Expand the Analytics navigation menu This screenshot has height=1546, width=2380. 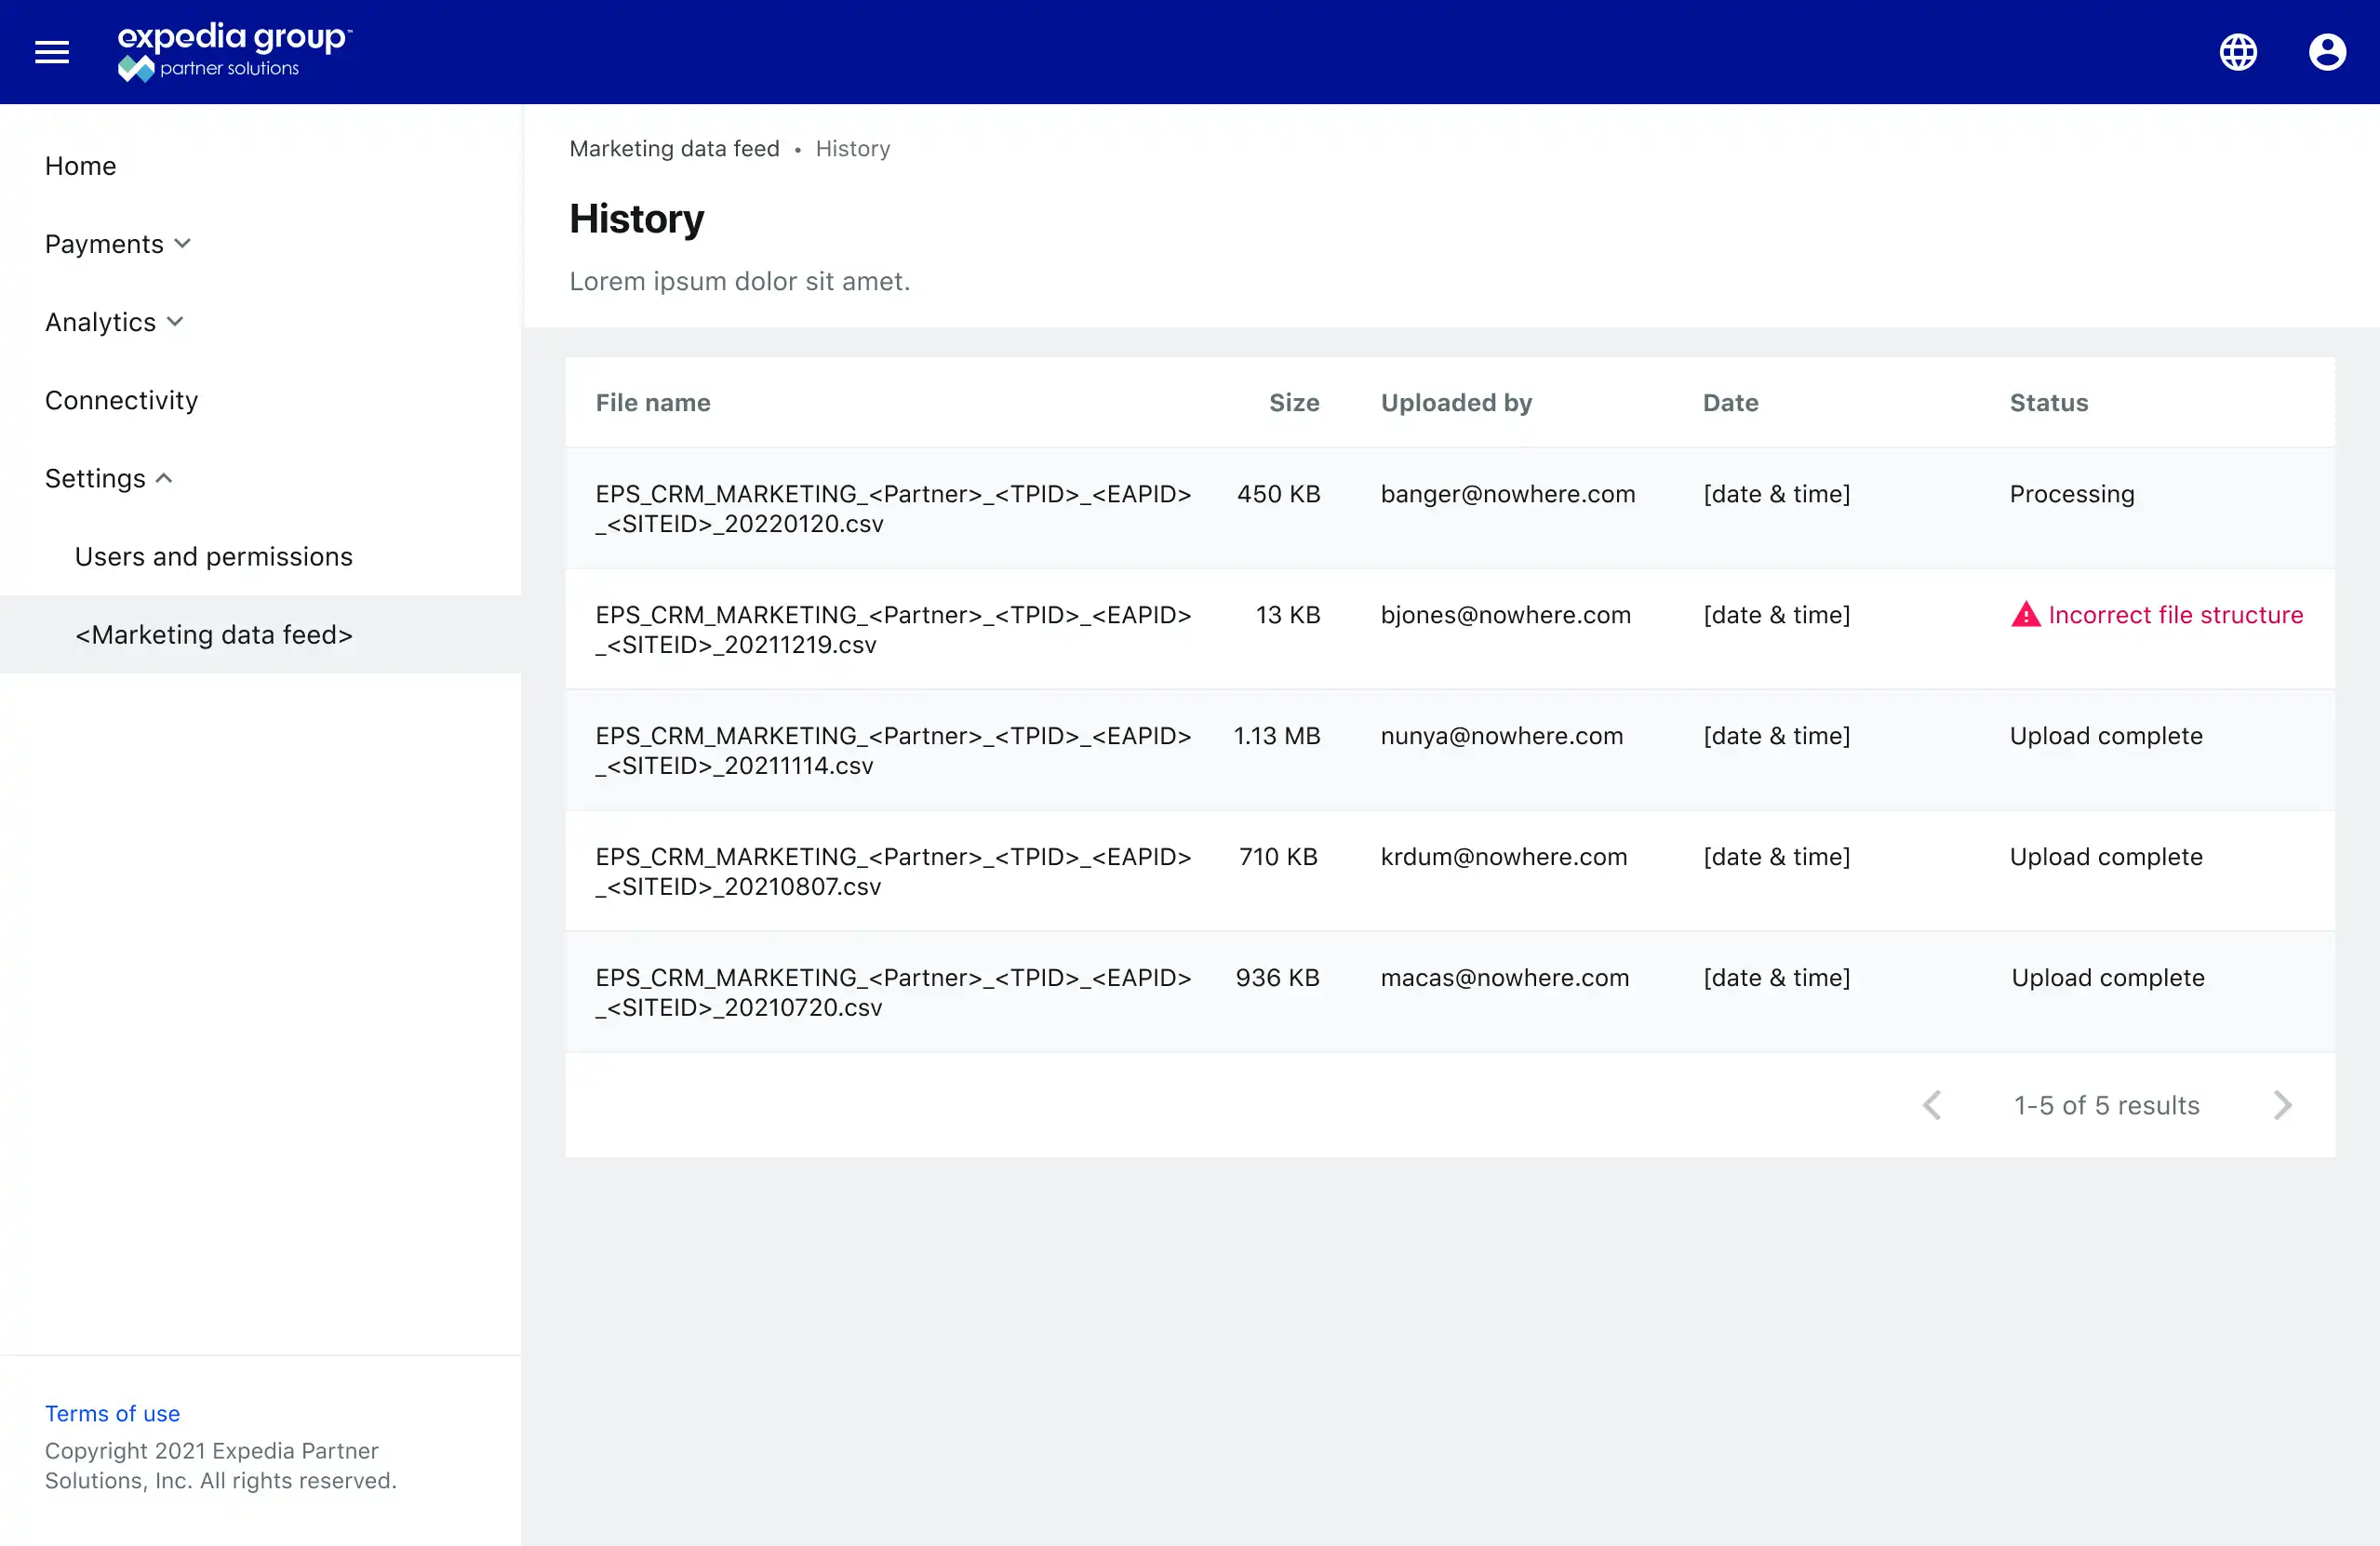coord(113,321)
